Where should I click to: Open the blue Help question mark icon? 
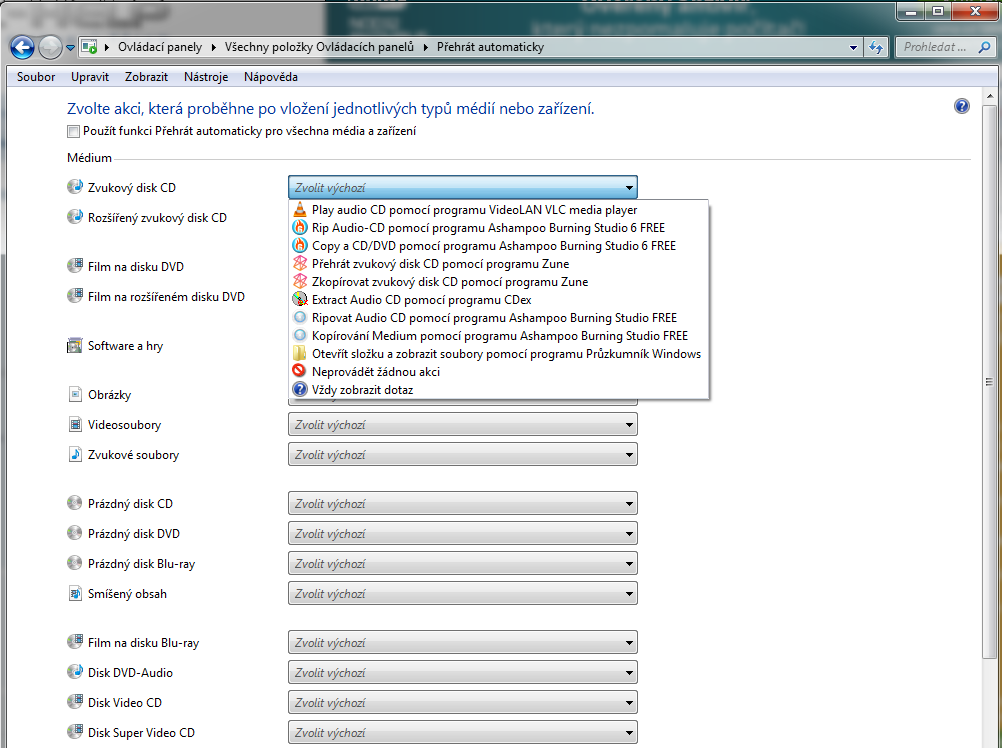coord(961,106)
